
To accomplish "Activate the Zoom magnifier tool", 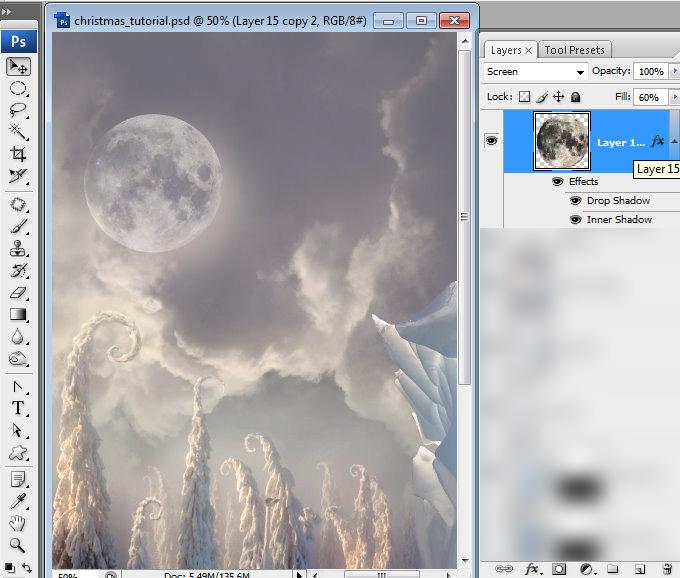I will (17, 545).
